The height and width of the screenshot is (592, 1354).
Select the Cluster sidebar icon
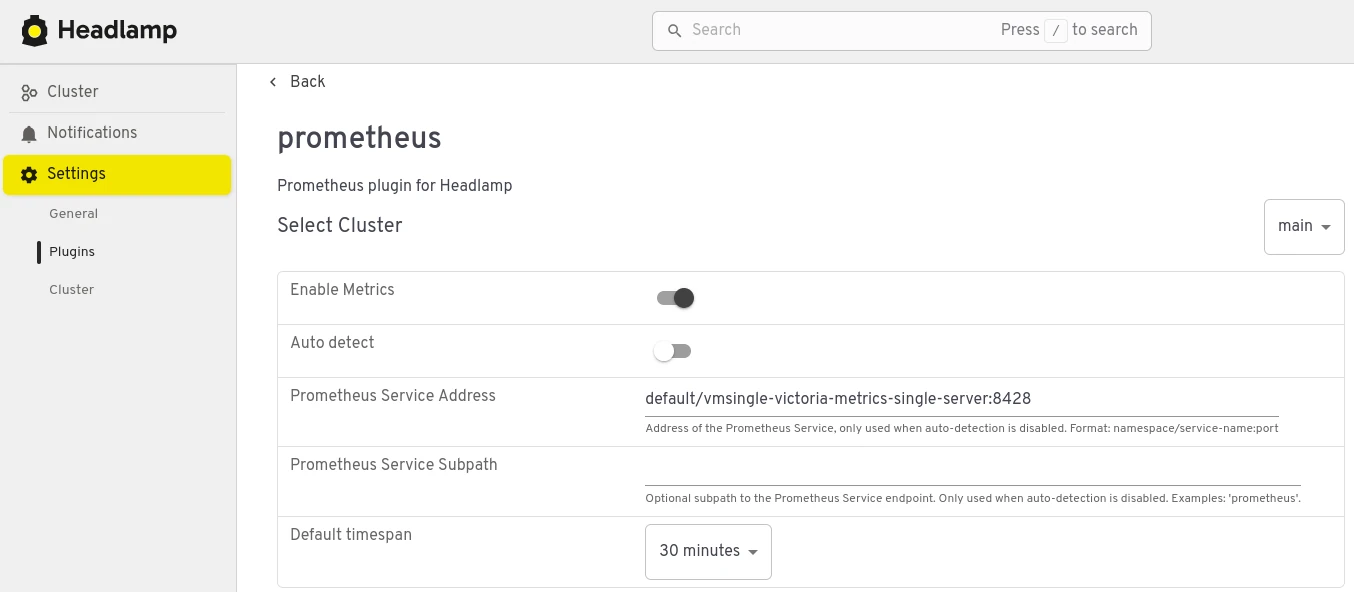point(29,92)
